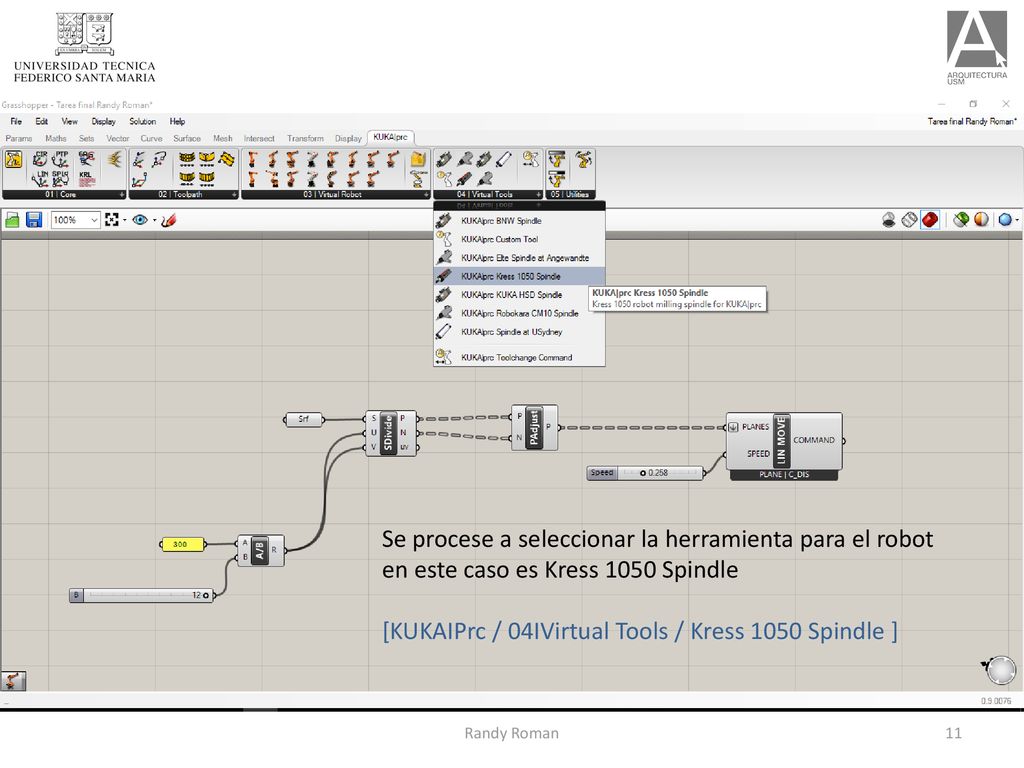Open the Help menu

coord(178,121)
